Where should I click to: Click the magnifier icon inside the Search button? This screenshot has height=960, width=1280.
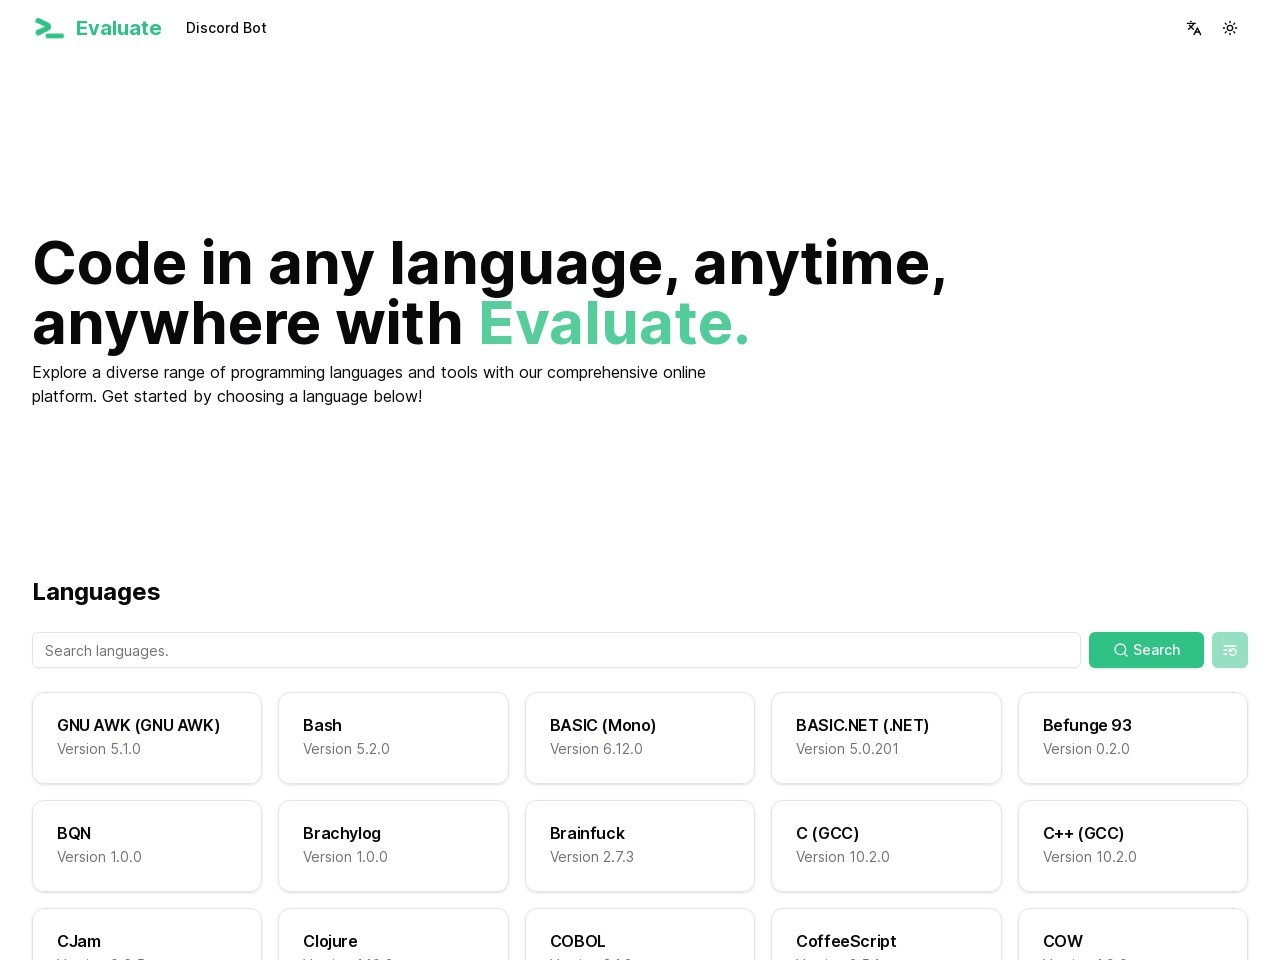(x=1121, y=650)
